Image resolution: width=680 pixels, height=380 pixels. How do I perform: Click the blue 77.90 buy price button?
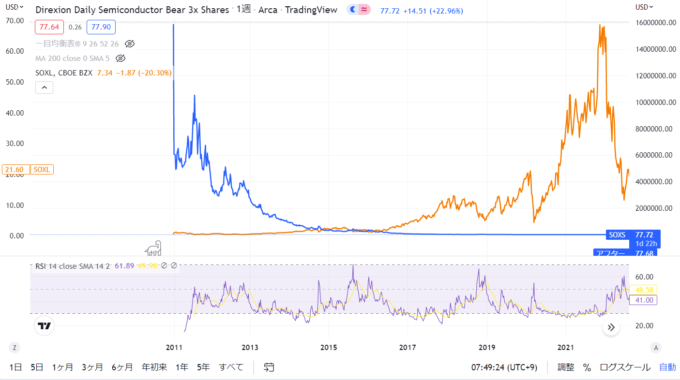coord(101,27)
